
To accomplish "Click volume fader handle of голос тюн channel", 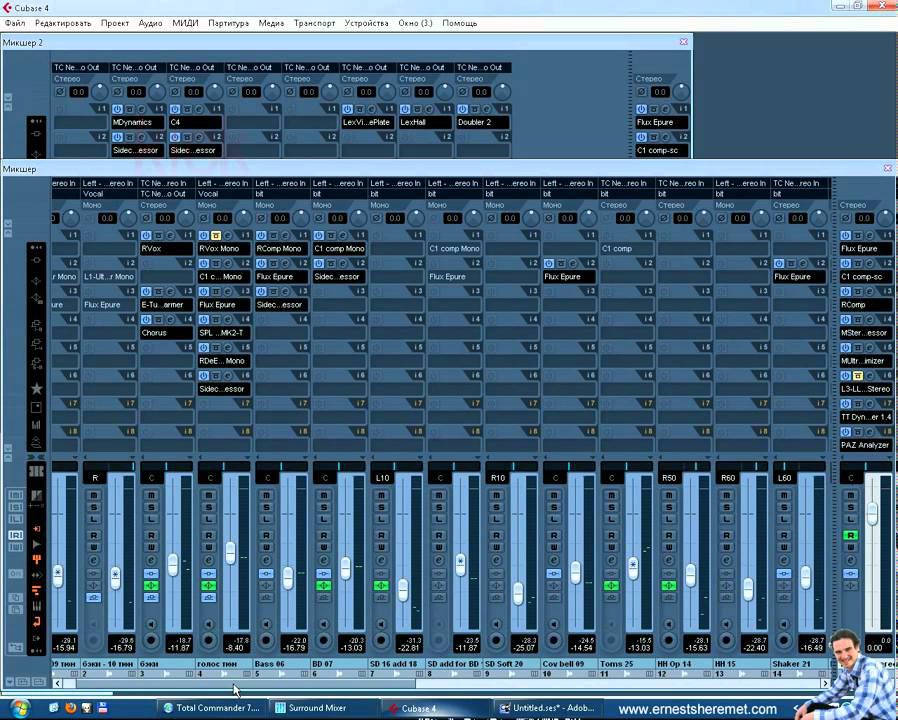I will 230,553.
